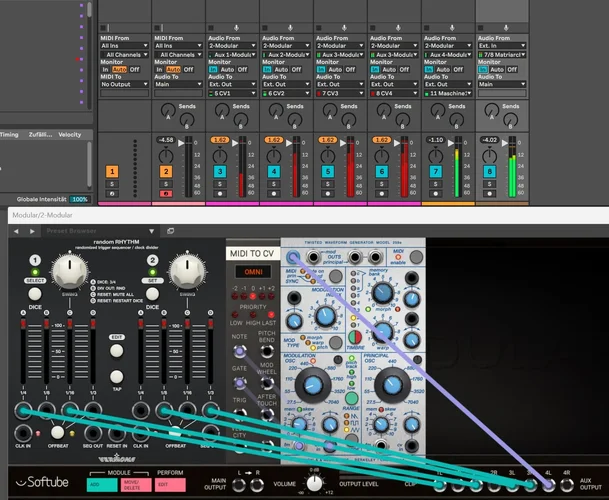Click the previous preset arrow in preset browser
This screenshot has width=609, height=500.
click(x=17, y=231)
